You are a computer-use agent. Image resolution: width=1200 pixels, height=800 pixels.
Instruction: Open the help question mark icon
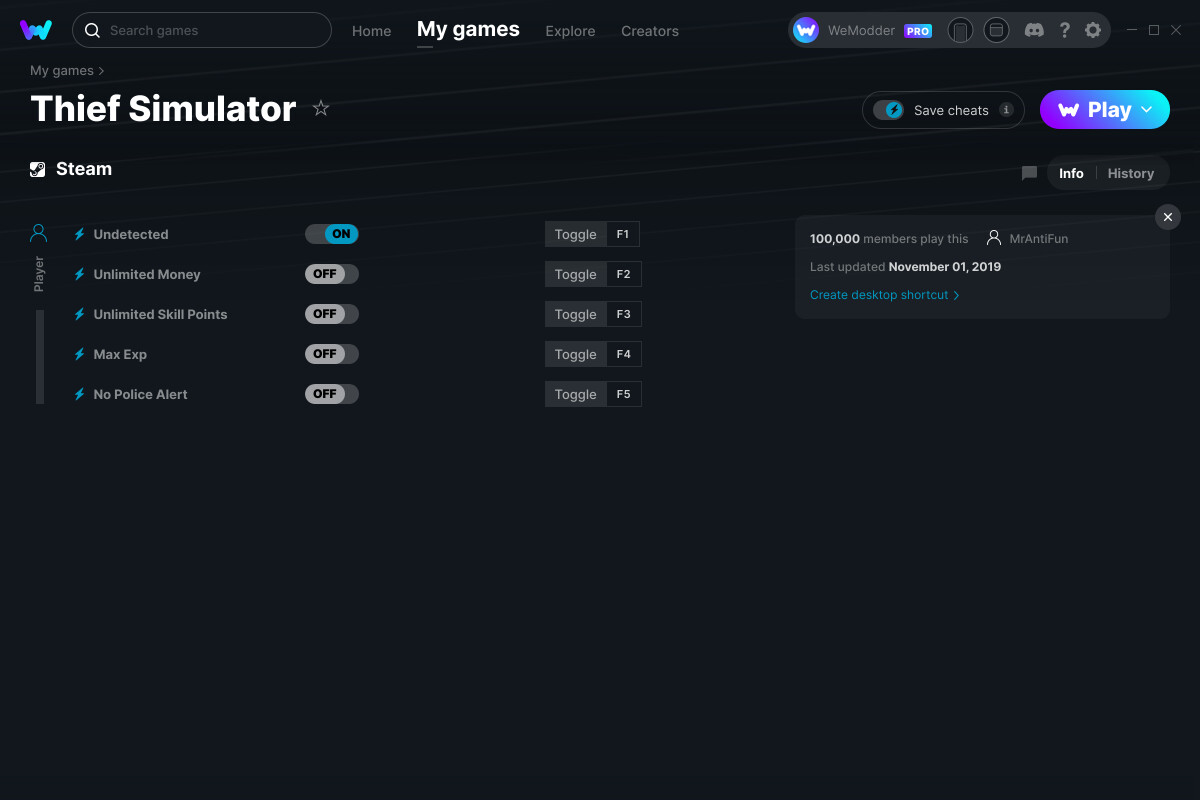(x=1064, y=30)
